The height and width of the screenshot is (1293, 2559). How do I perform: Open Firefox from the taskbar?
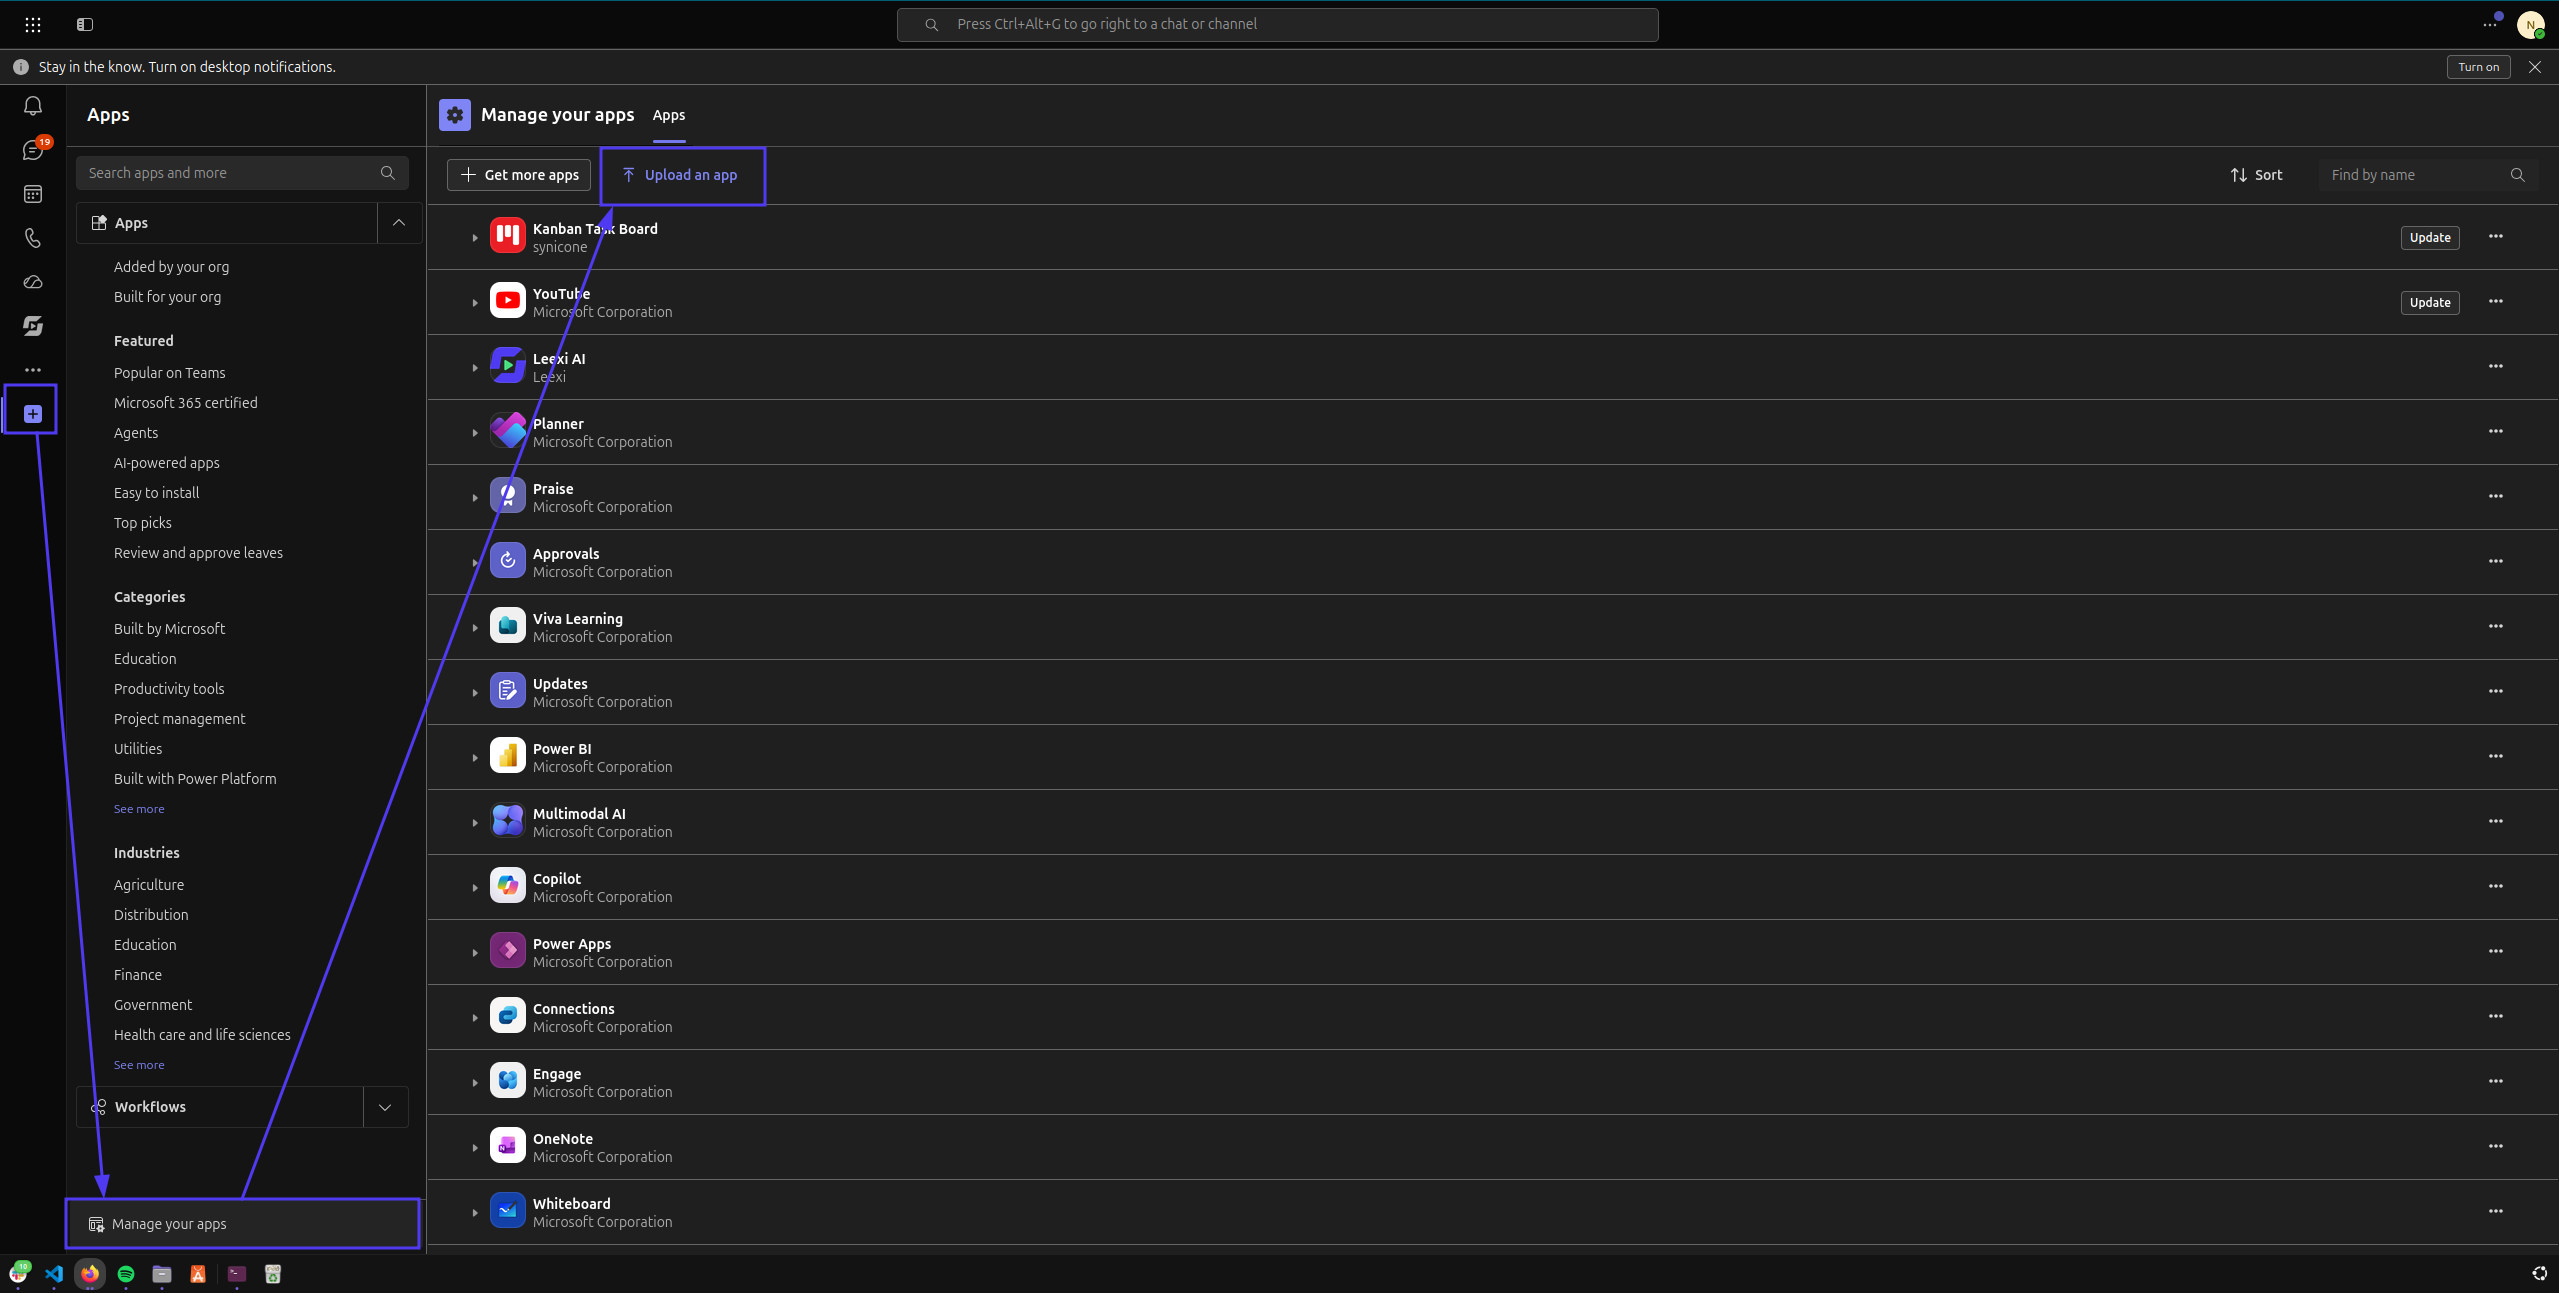click(x=90, y=1274)
